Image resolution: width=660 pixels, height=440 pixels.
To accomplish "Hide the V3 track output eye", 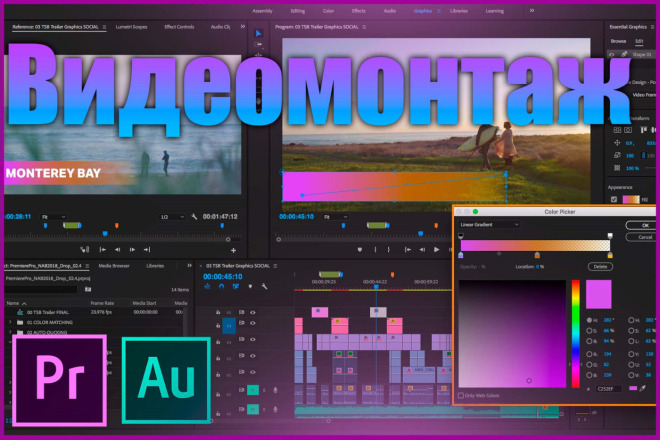I will click(253, 339).
